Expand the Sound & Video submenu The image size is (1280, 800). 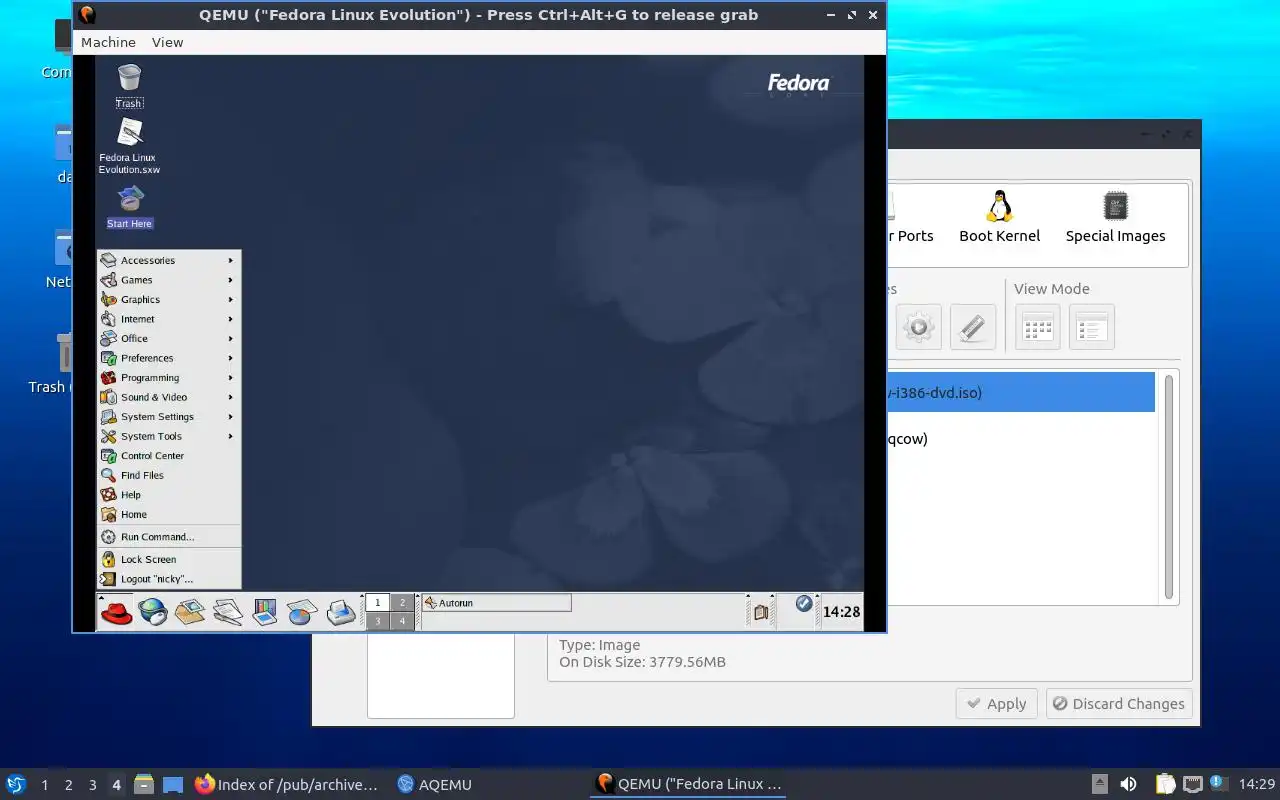168,397
